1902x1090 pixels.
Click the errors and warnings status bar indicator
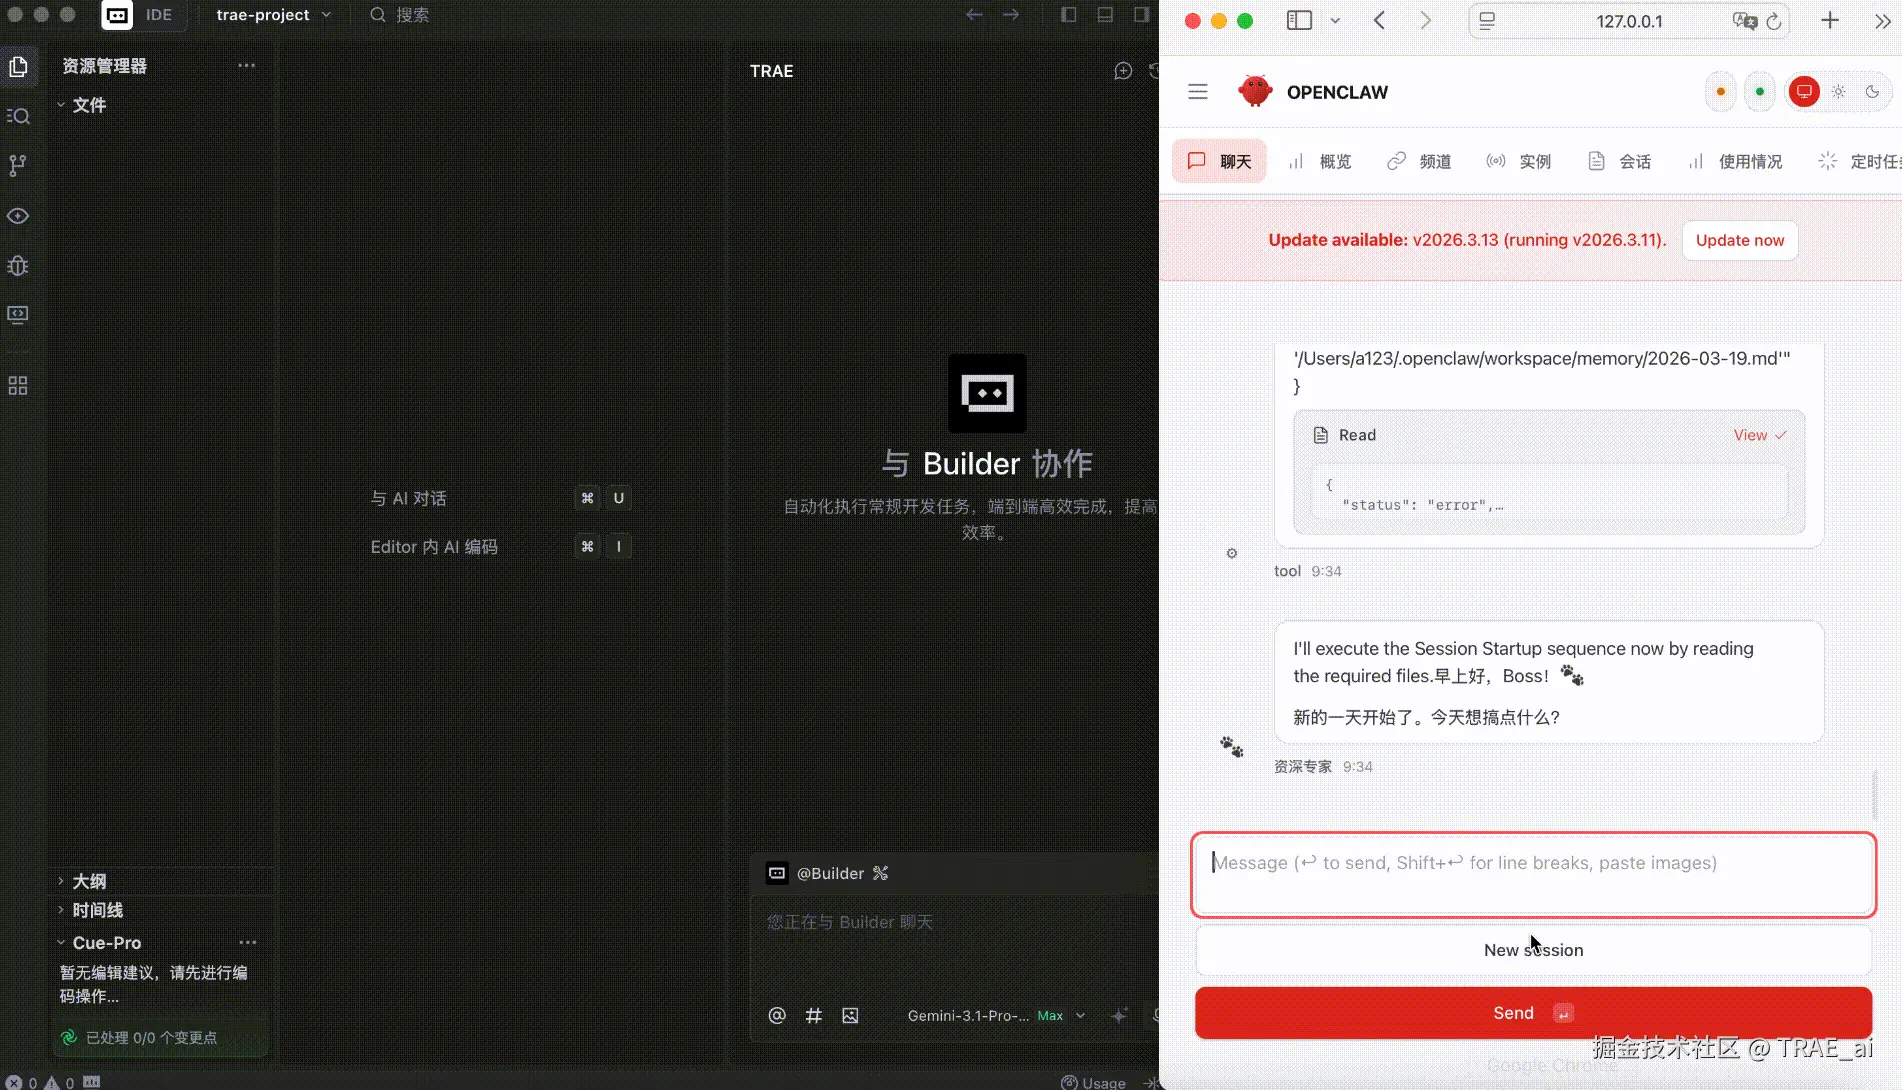[x=40, y=1082]
